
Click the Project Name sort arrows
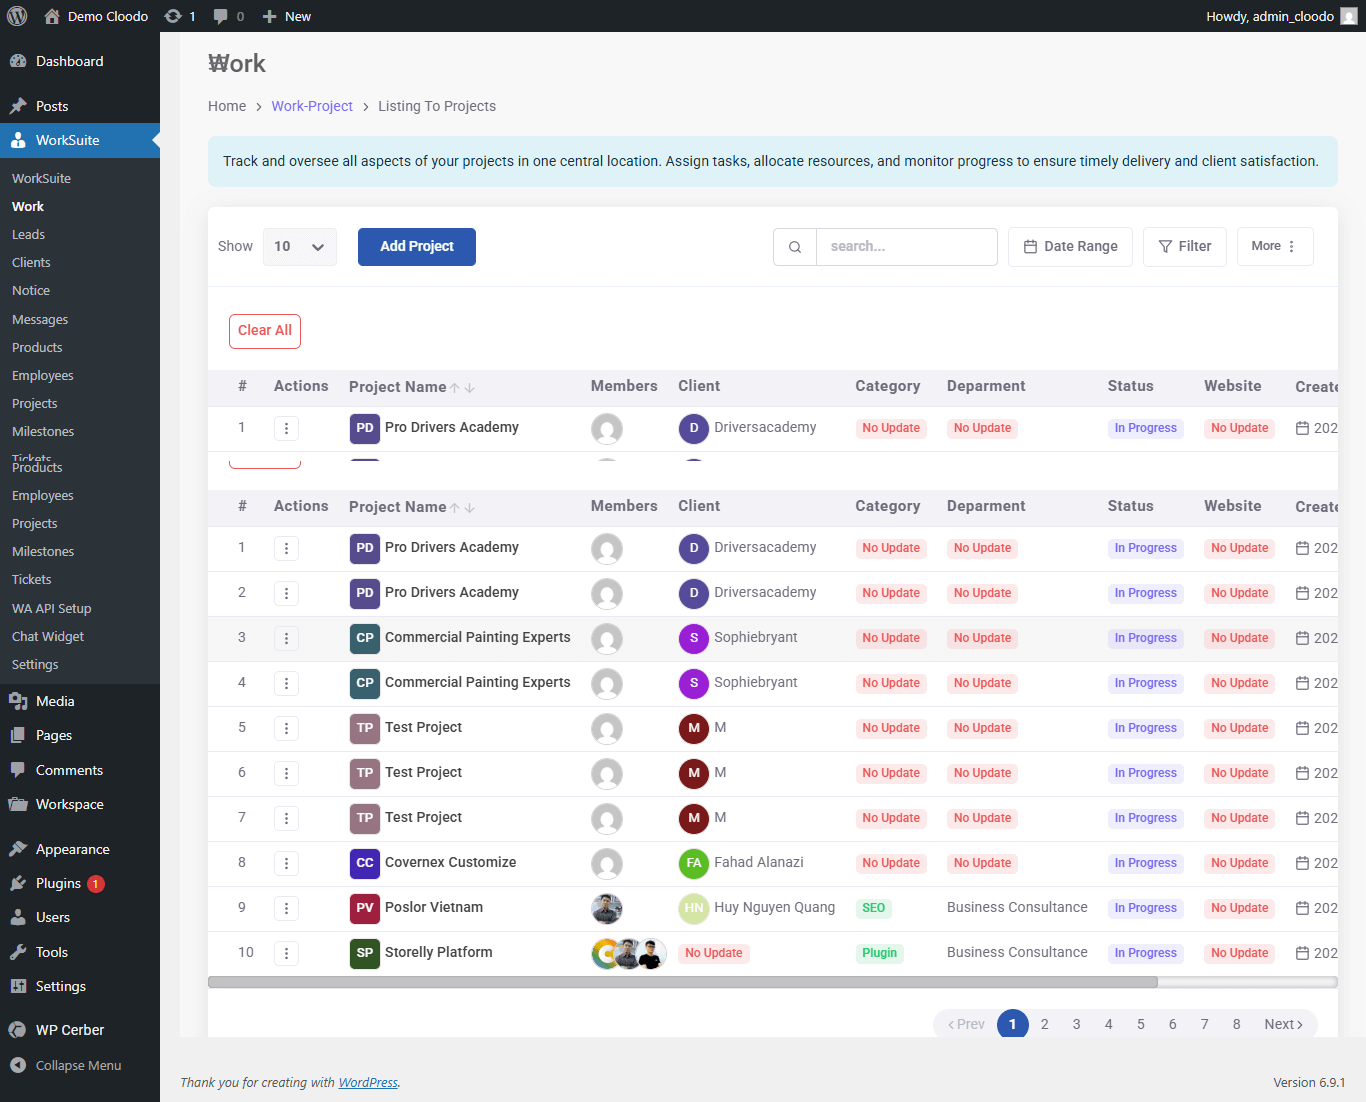pyautogui.click(x=462, y=508)
